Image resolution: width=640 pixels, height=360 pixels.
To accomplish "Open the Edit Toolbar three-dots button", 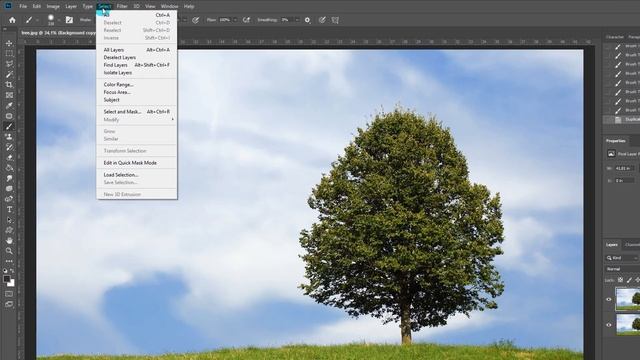I will pyautogui.click(x=9, y=261).
